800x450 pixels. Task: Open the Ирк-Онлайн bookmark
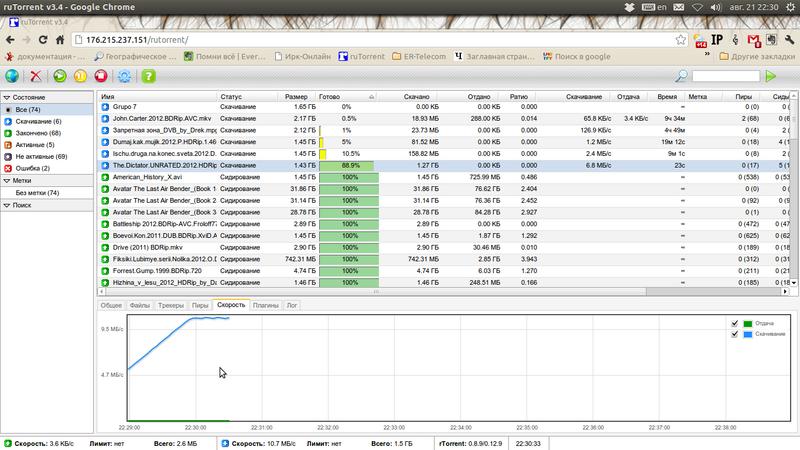(303, 57)
